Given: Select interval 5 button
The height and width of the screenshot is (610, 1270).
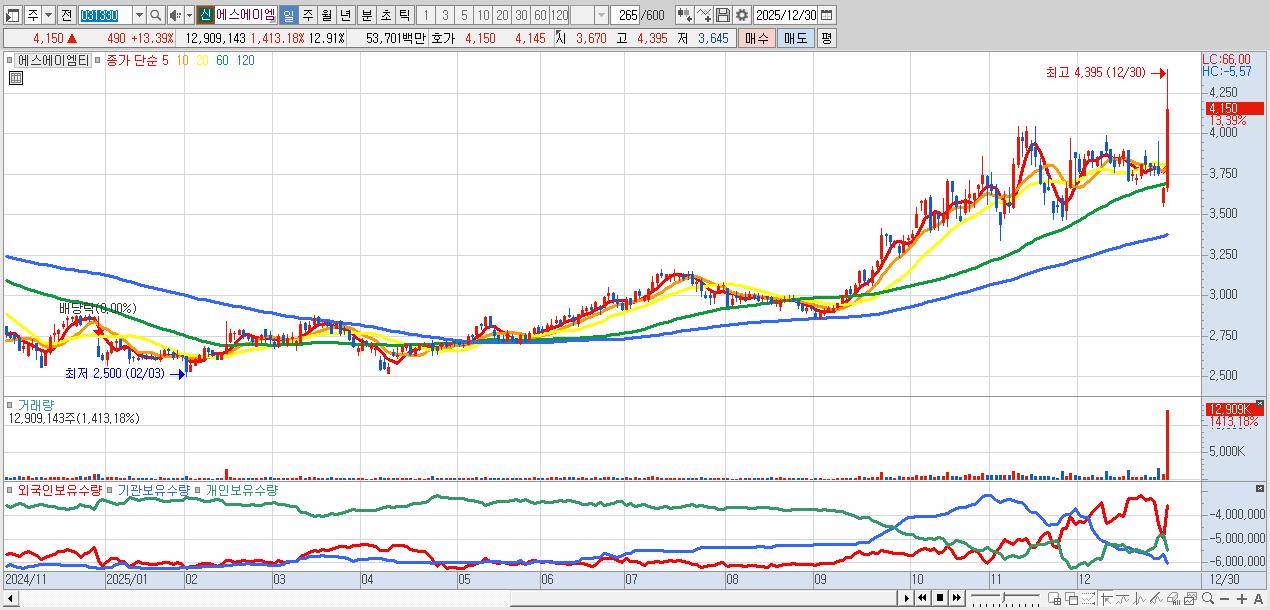Looking at the screenshot, I should tap(465, 15).
